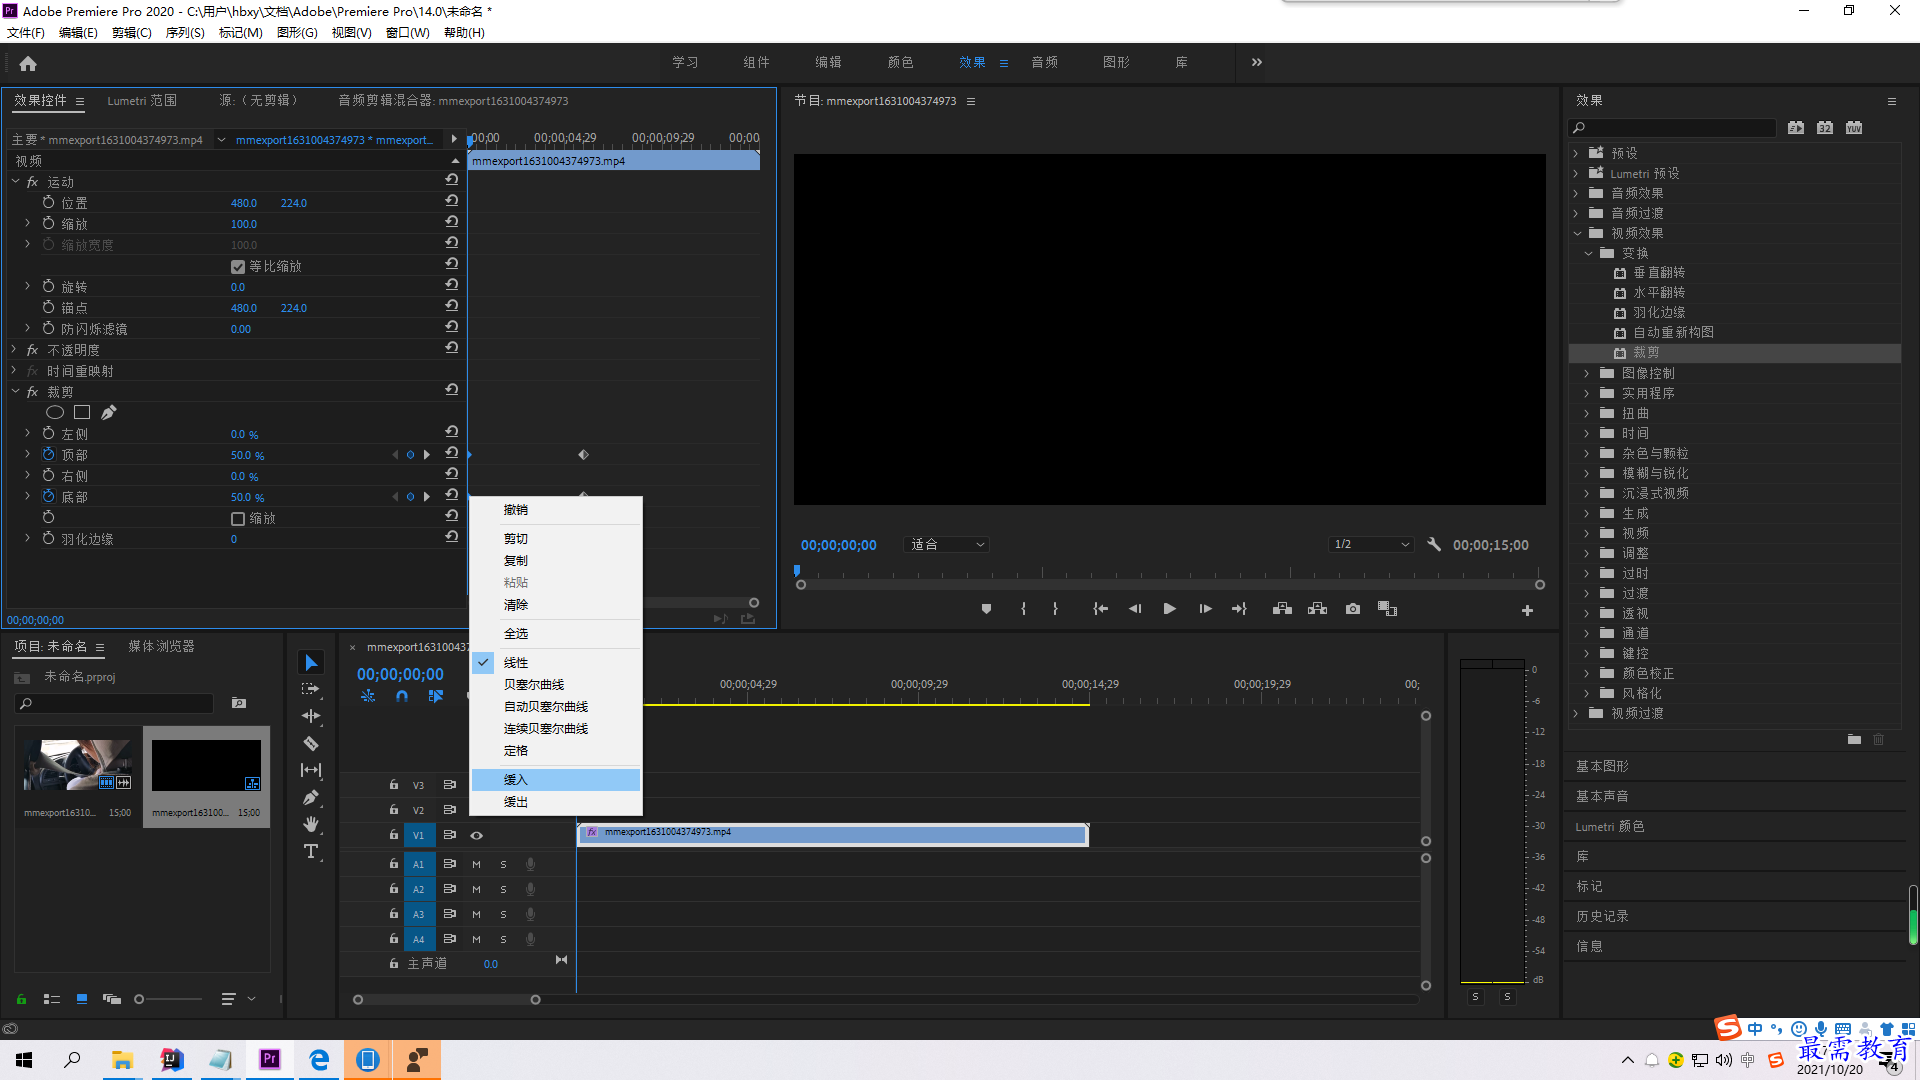Create ellipse mask for Crop effect

(55, 412)
